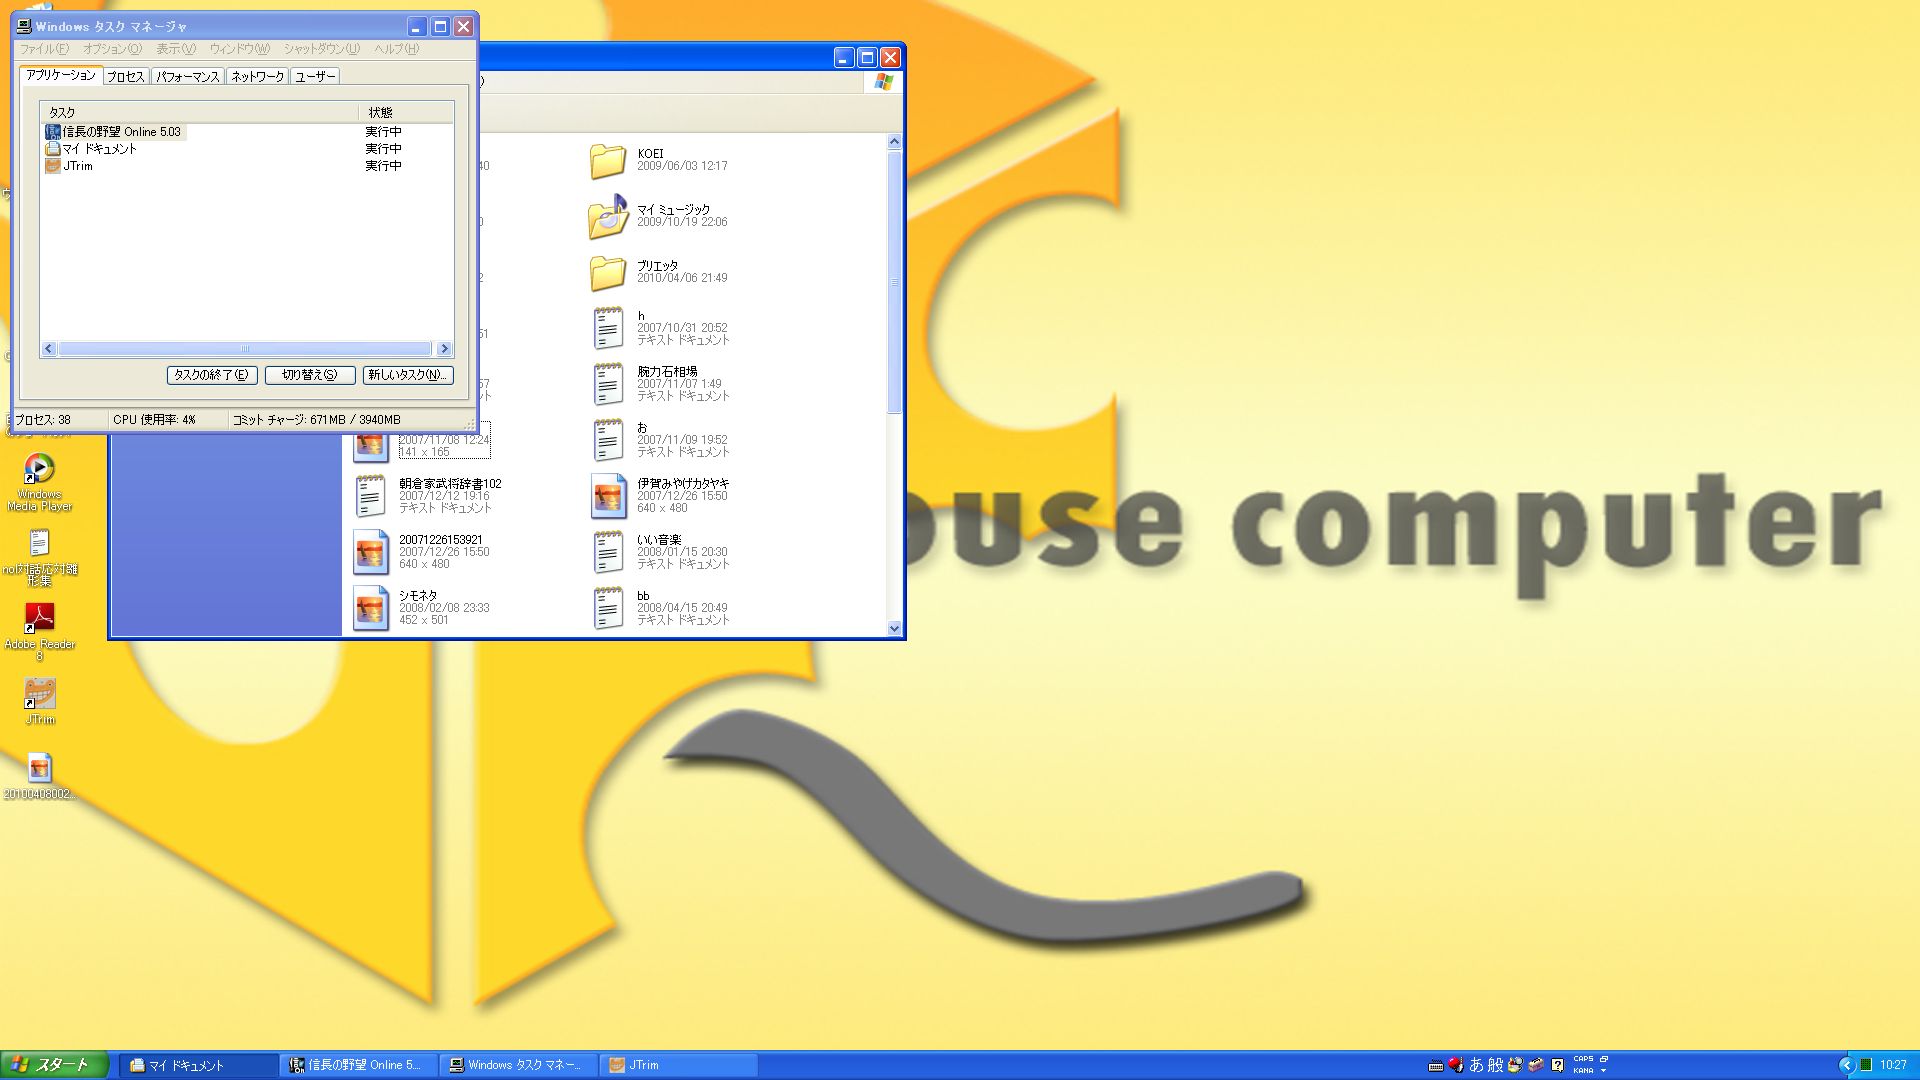Viewport: 1920px width, 1080px height.
Task: Switch to the プロセス tab
Action: coord(126,77)
